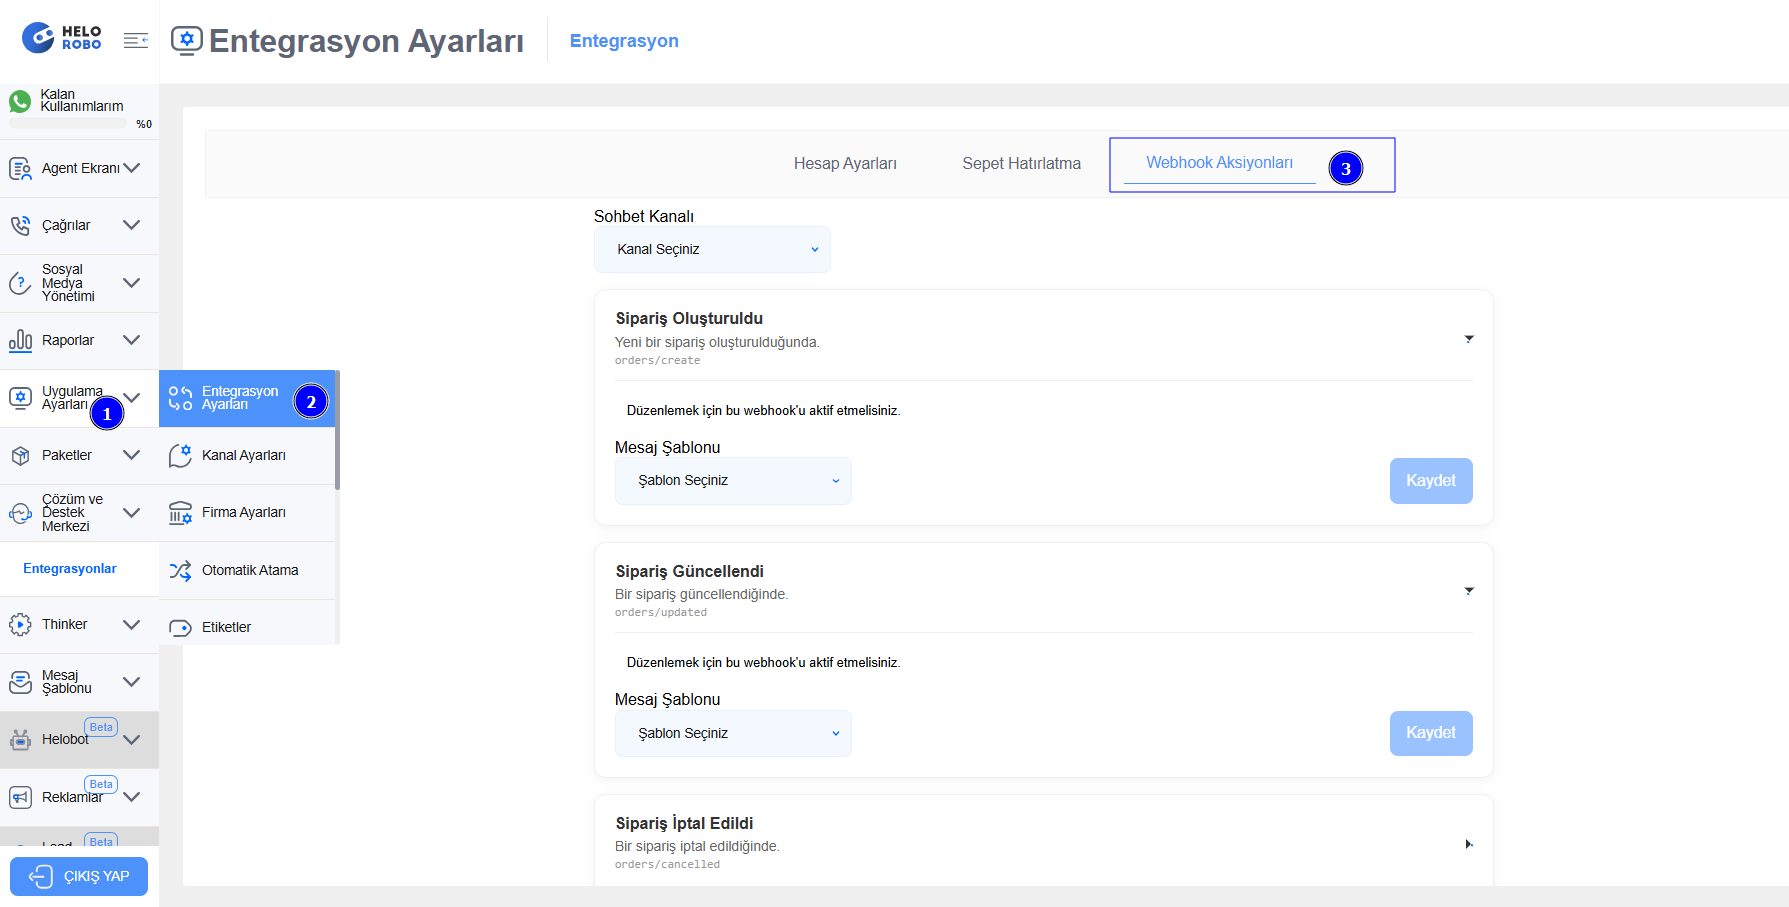Click the ÇIKIŞ YAP logout button
This screenshot has width=1789, height=907.
pos(79,876)
